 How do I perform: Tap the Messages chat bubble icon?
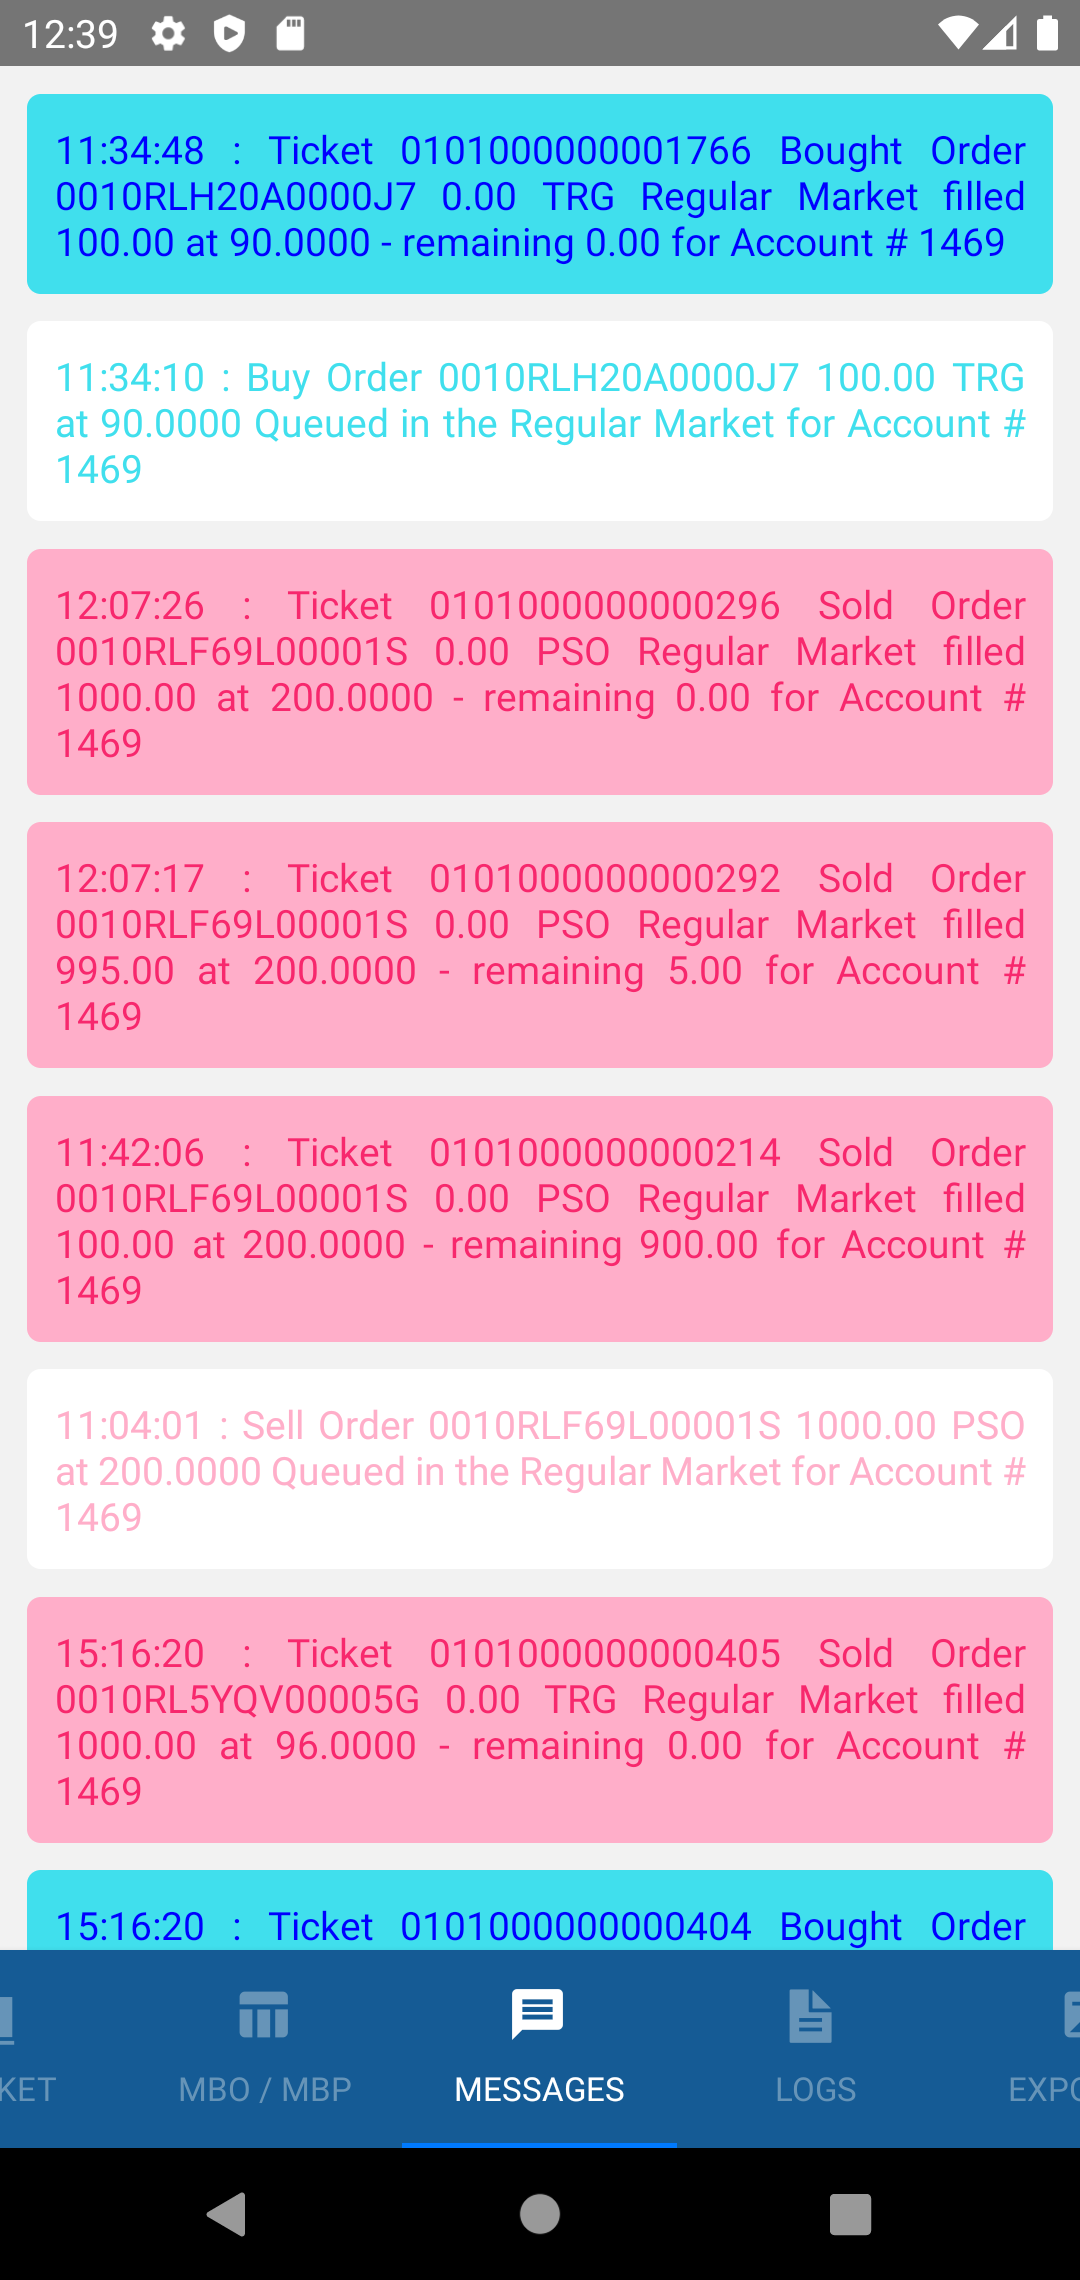(538, 2014)
